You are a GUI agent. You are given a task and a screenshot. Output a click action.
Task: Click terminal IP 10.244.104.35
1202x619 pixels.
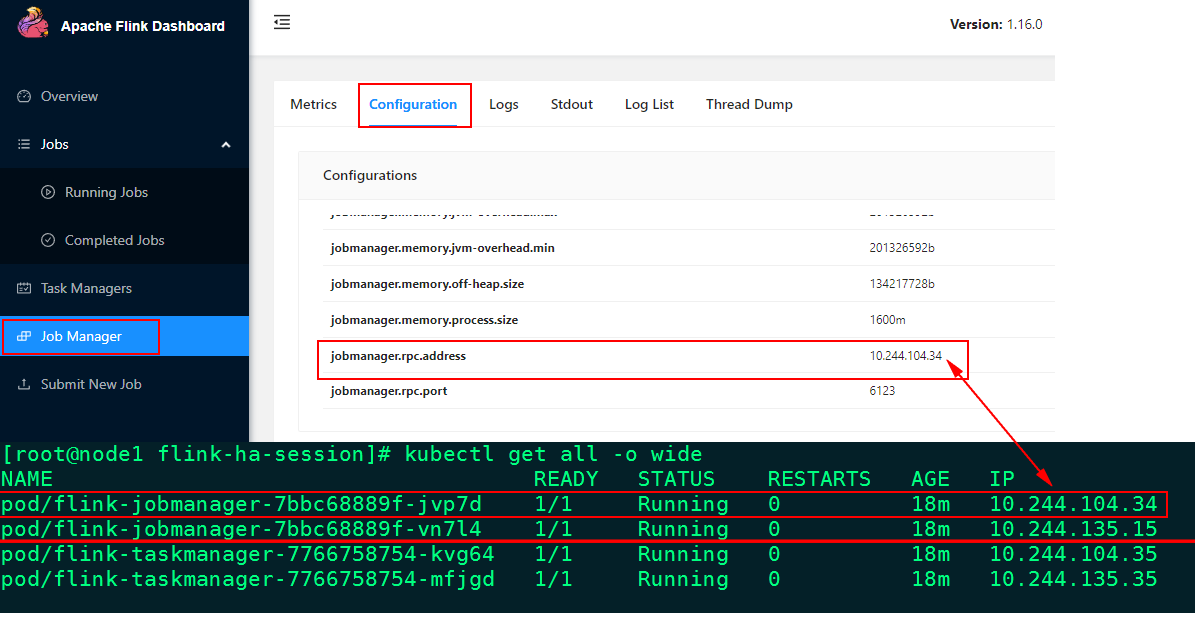(1073, 554)
